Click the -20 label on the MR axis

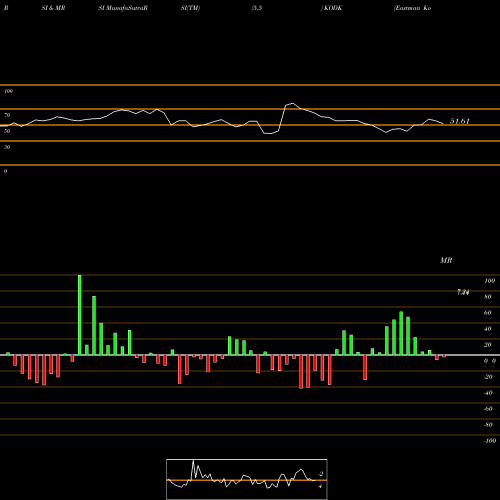pos(488,377)
